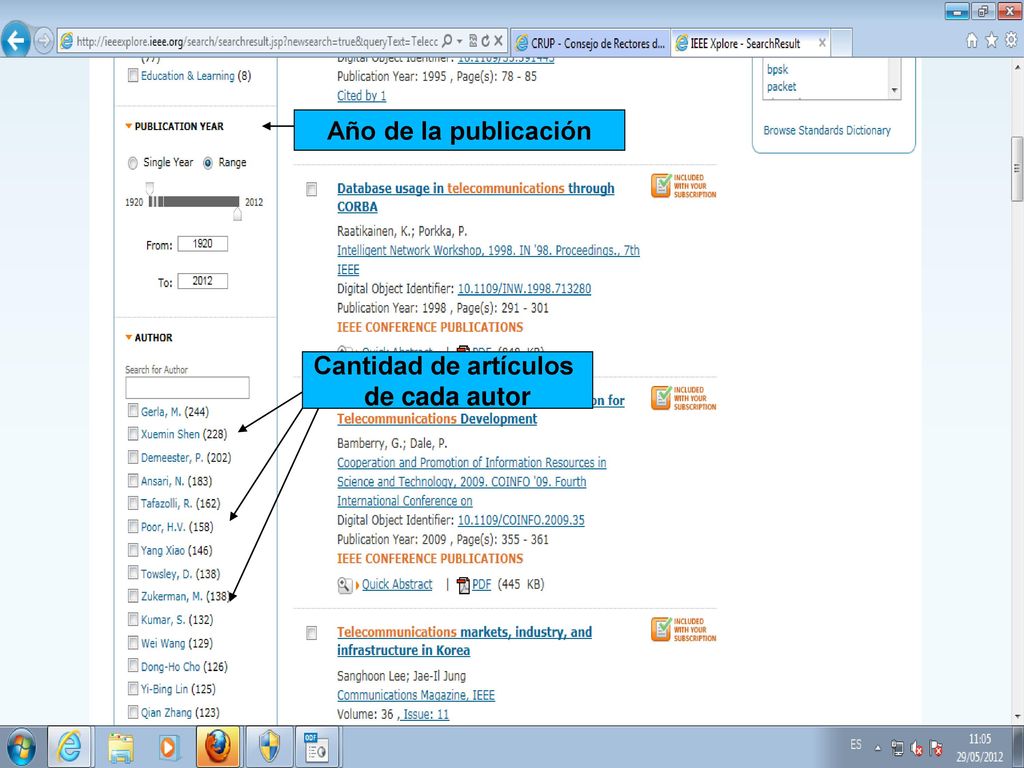Open the shield application on taskbar
Screen dimensions: 1024x768
coord(269,746)
